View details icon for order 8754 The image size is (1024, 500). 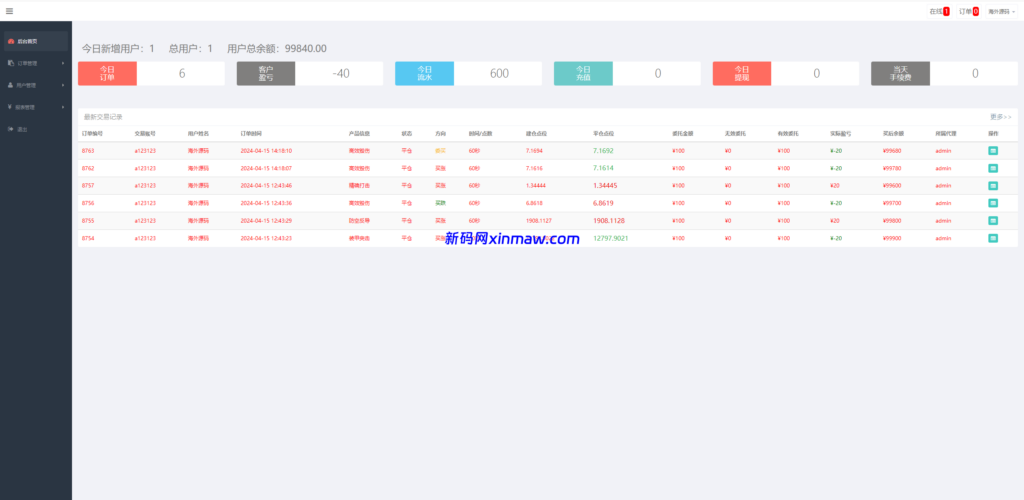993,238
